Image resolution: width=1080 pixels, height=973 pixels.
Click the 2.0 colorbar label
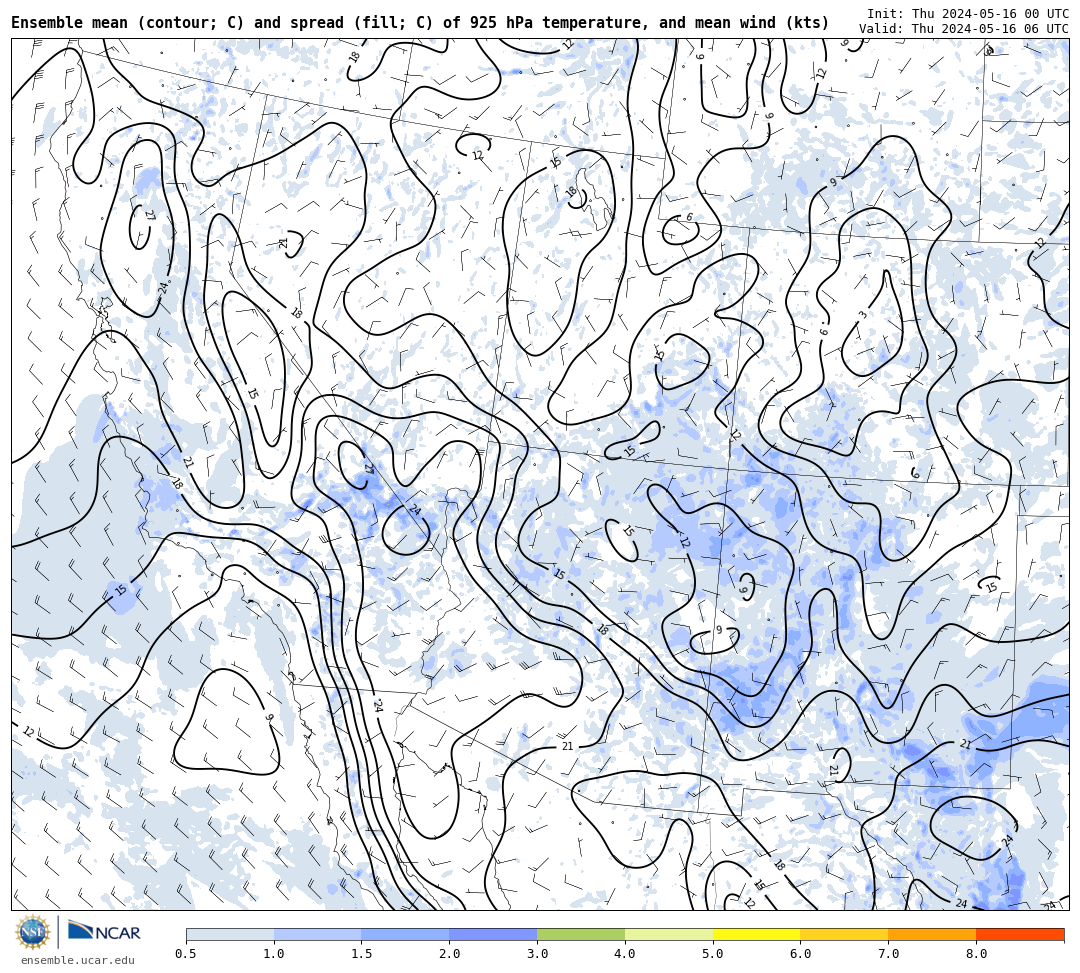[x=449, y=954]
